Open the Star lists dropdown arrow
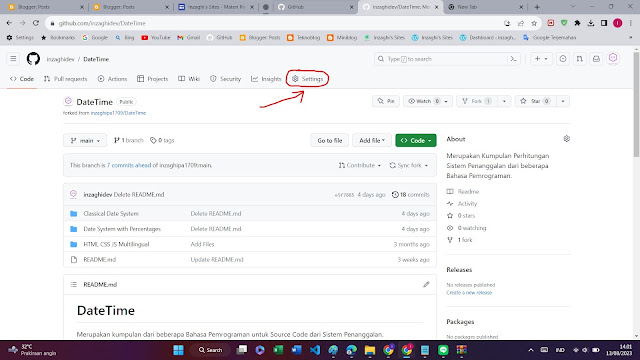 (x=563, y=101)
